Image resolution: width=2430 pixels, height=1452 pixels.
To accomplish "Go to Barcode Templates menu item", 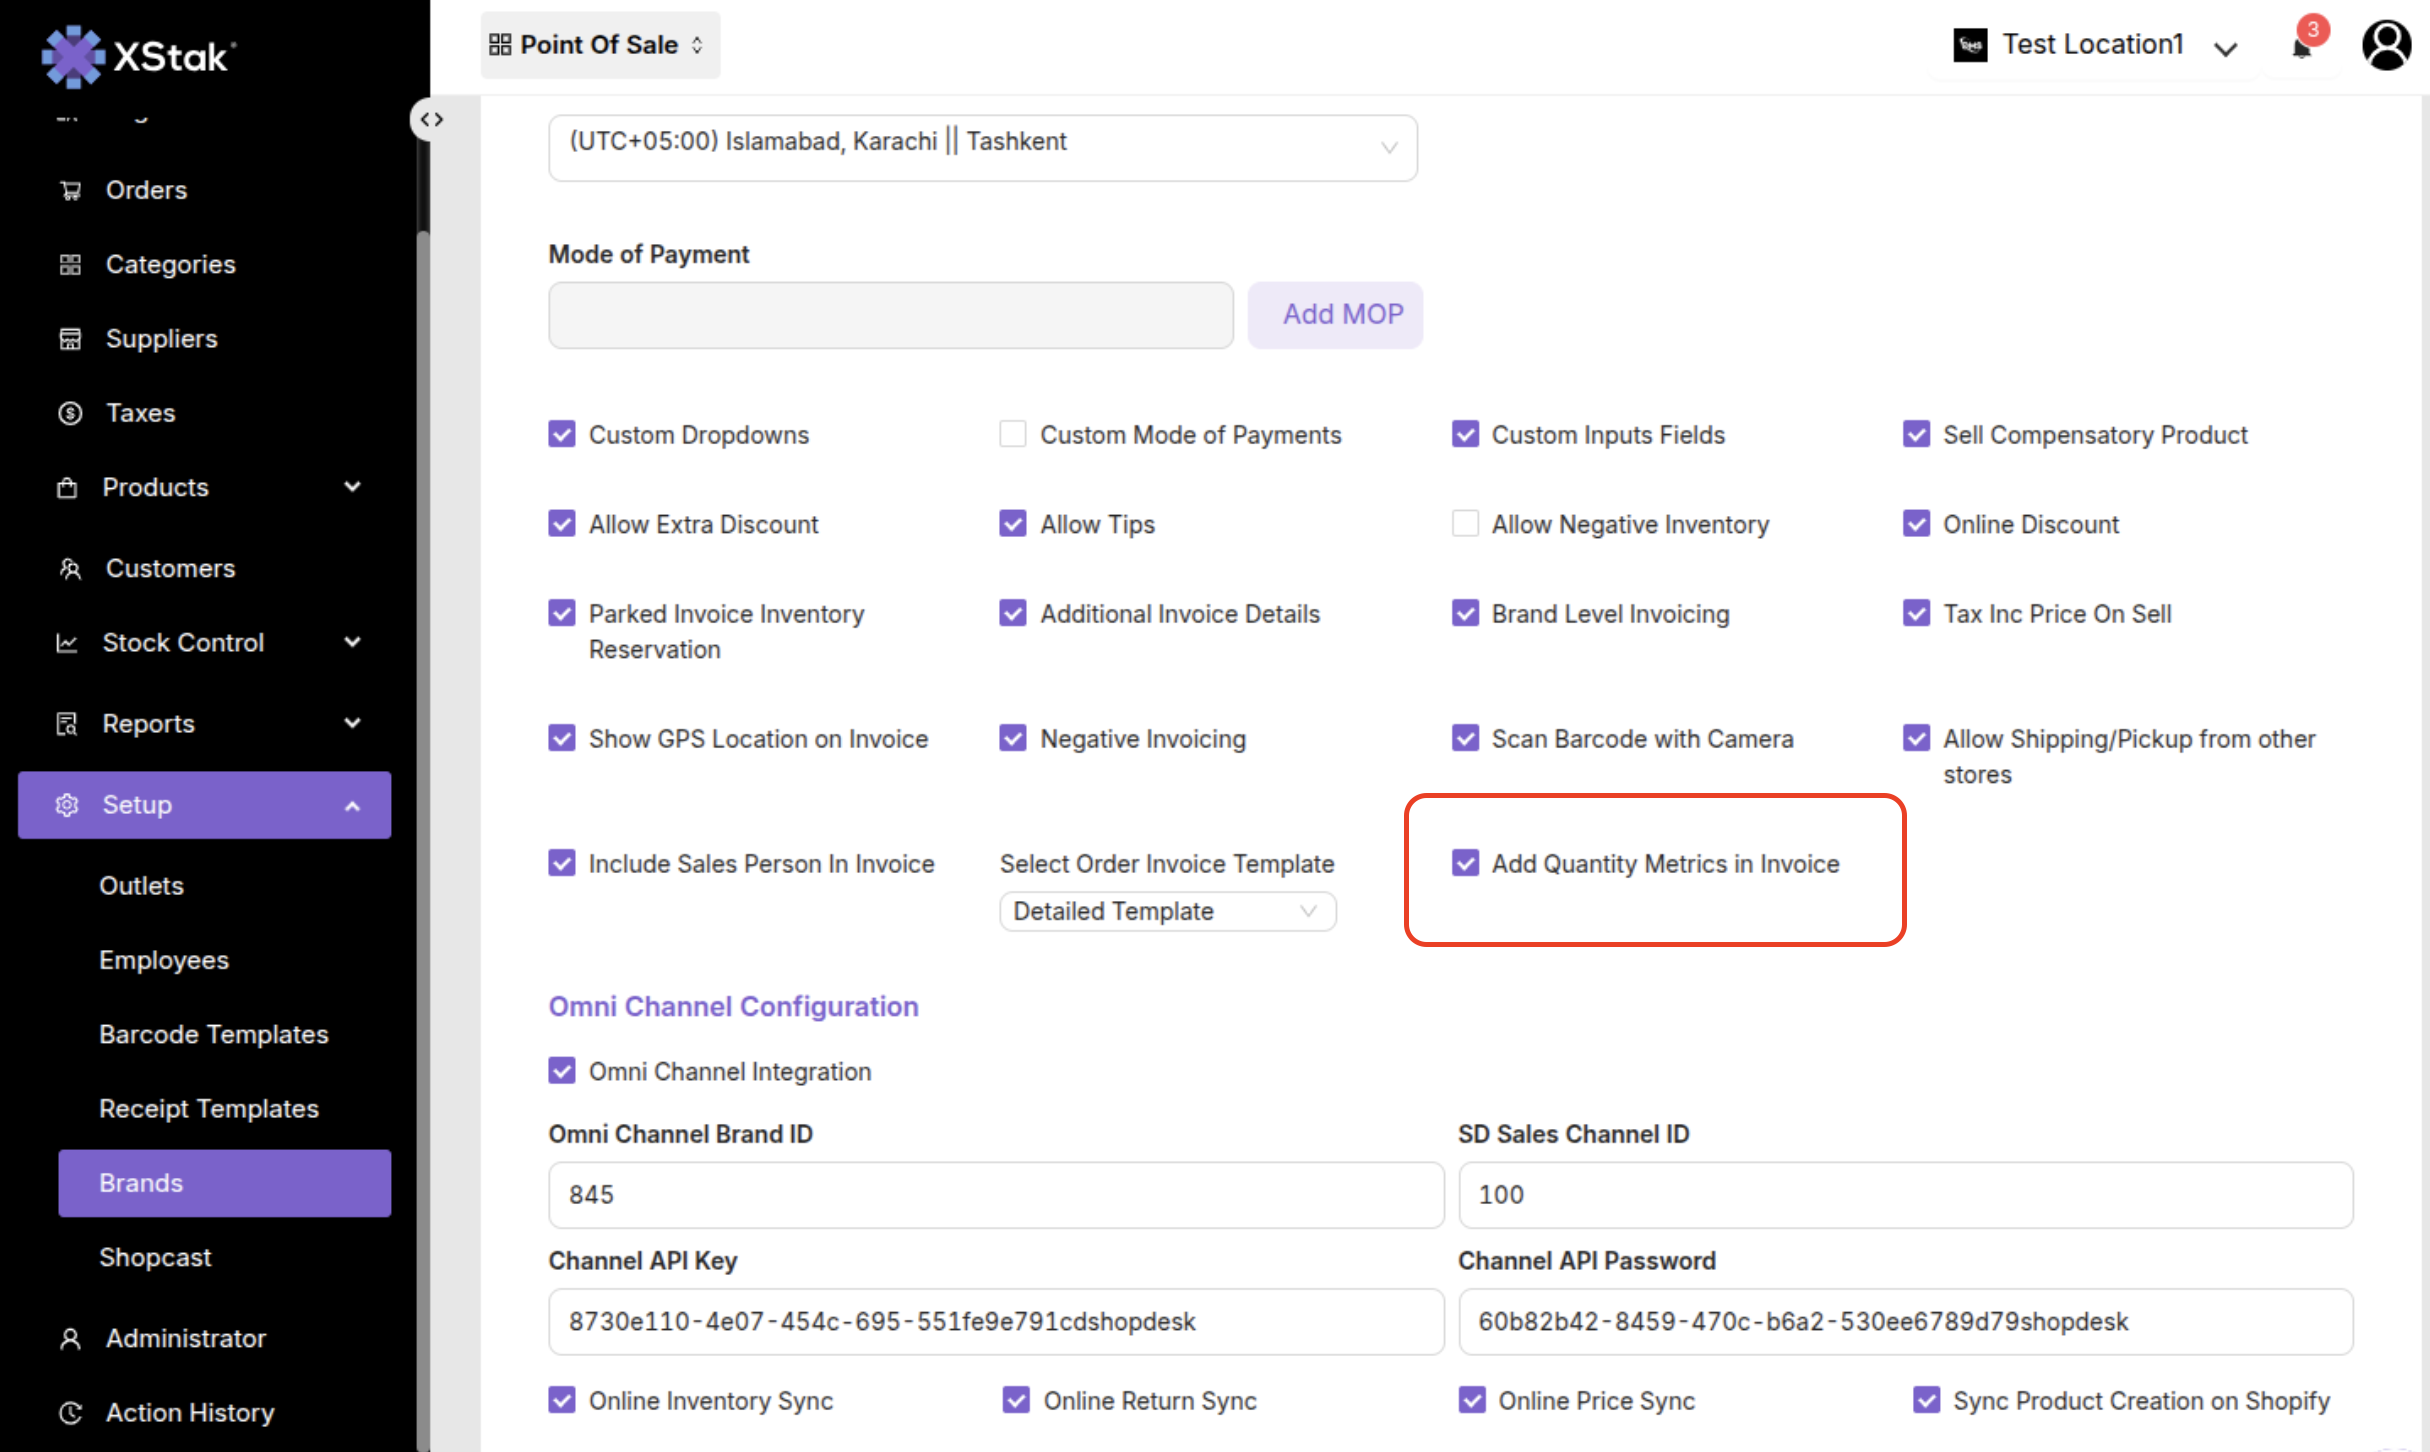I will (x=214, y=1034).
